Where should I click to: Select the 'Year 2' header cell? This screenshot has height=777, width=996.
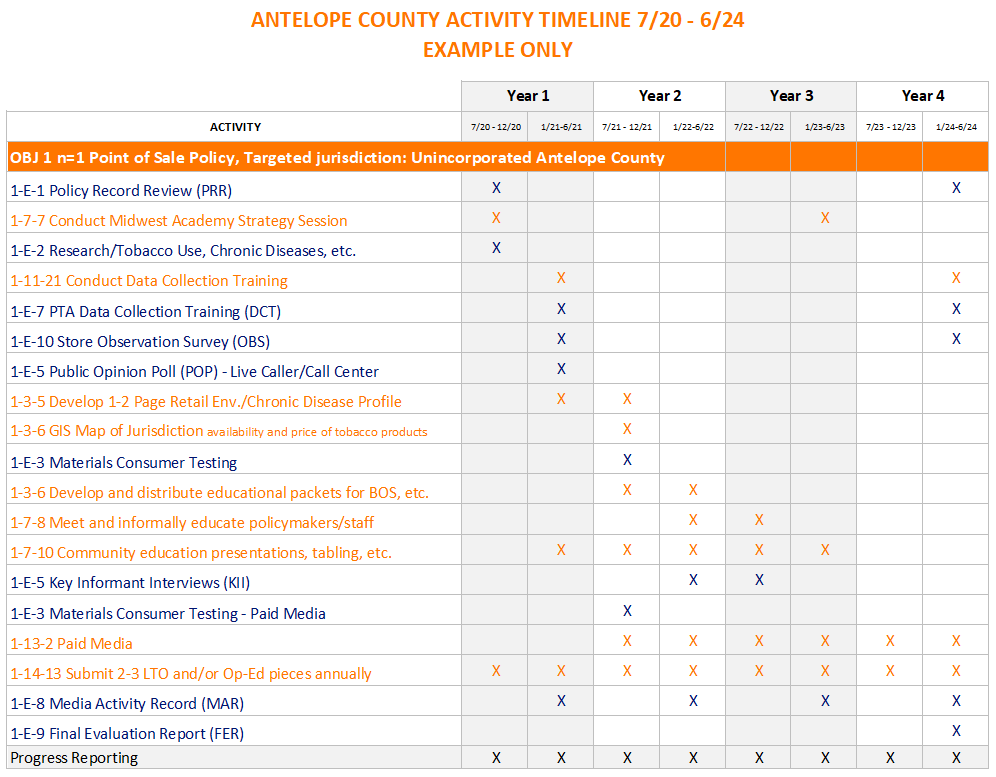[659, 96]
